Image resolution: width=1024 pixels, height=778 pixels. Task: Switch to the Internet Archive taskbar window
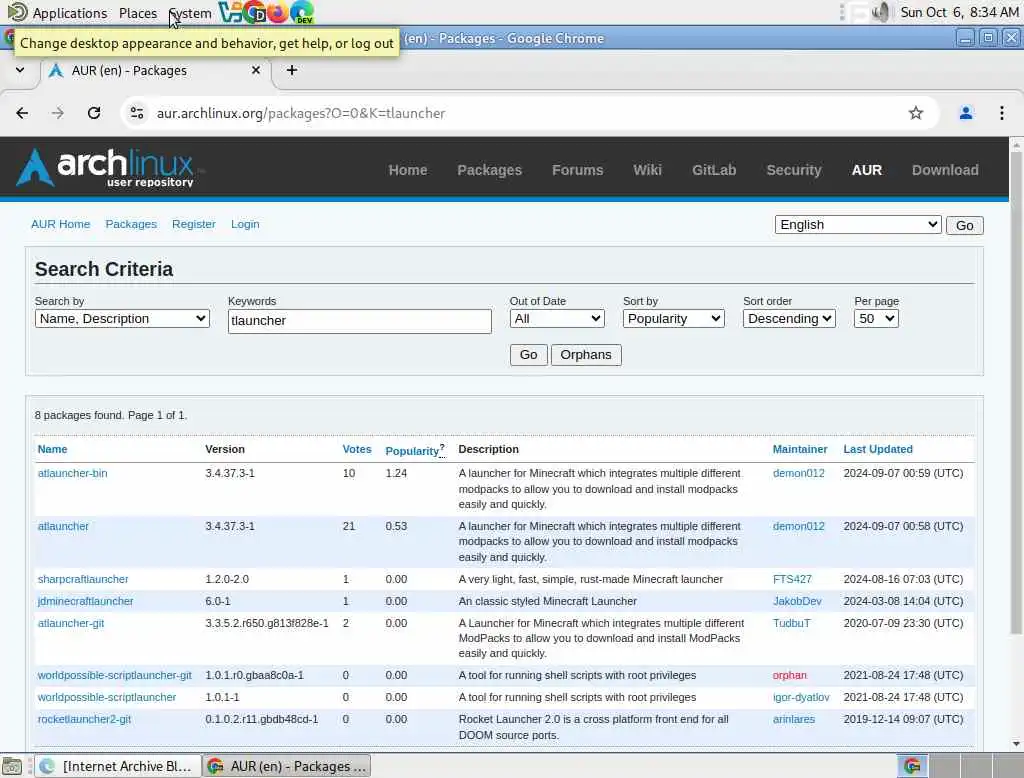tap(118, 766)
